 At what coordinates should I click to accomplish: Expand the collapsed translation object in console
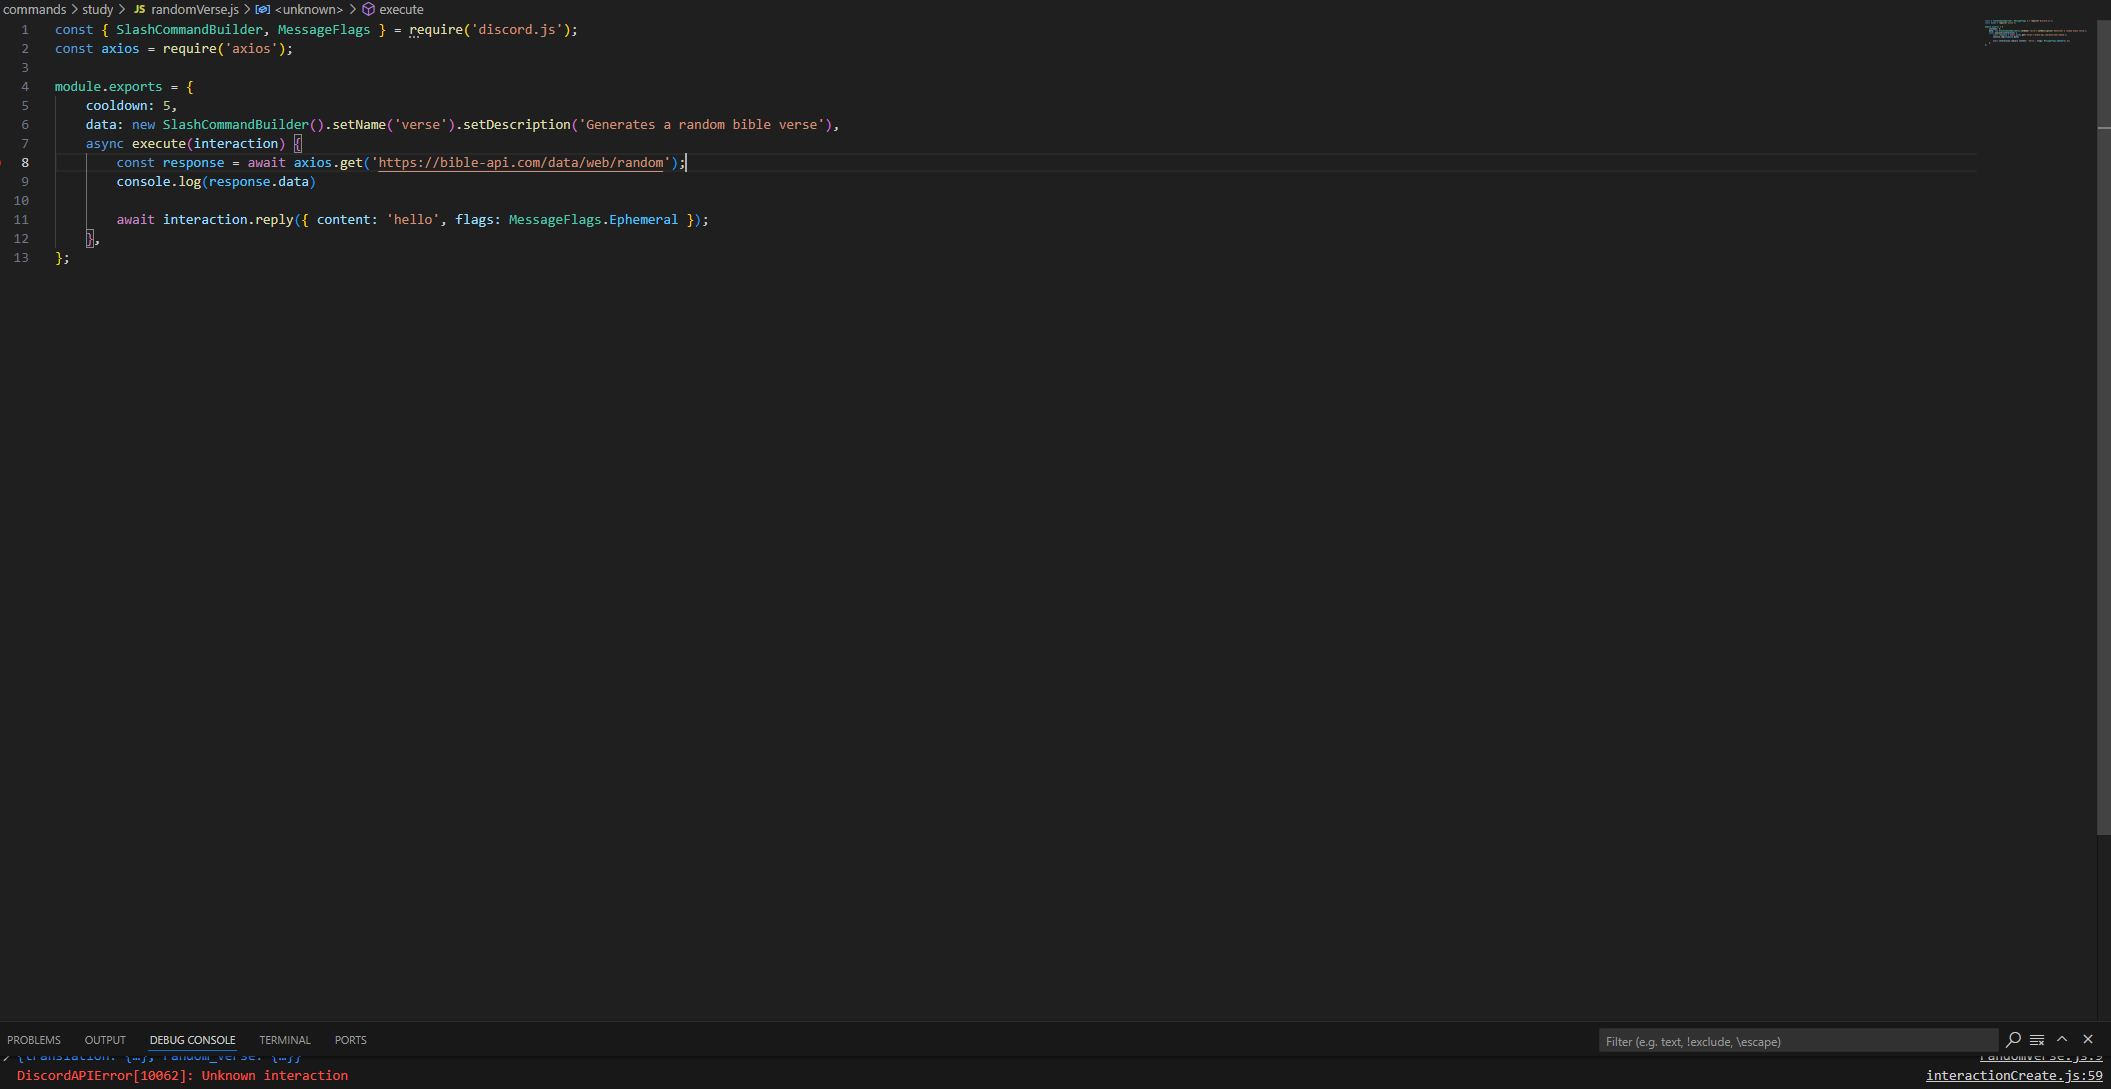tap(6, 1058)
